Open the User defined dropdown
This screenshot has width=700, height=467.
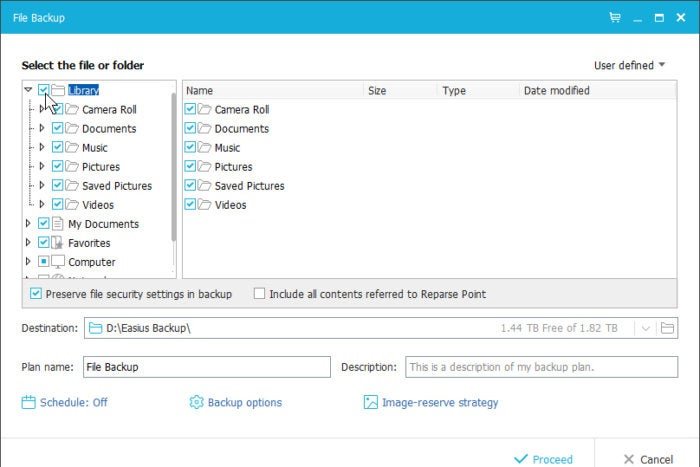point(629,65)
